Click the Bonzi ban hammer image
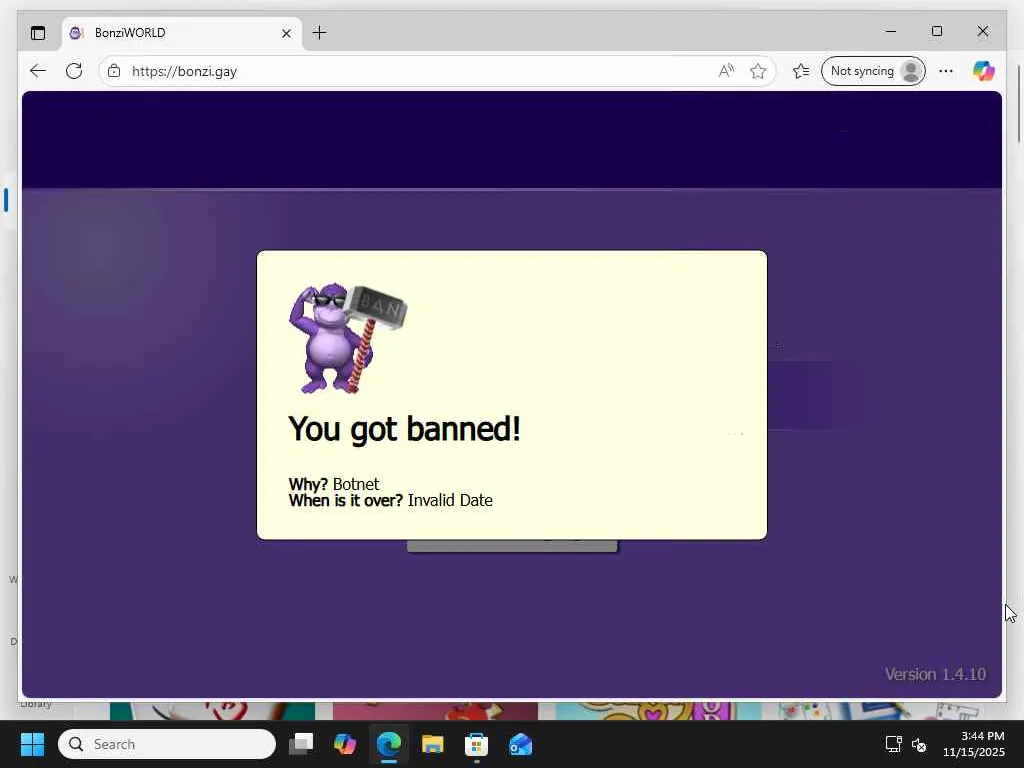The height and width of the screenshot is (768, 1024). pos(347,338)
